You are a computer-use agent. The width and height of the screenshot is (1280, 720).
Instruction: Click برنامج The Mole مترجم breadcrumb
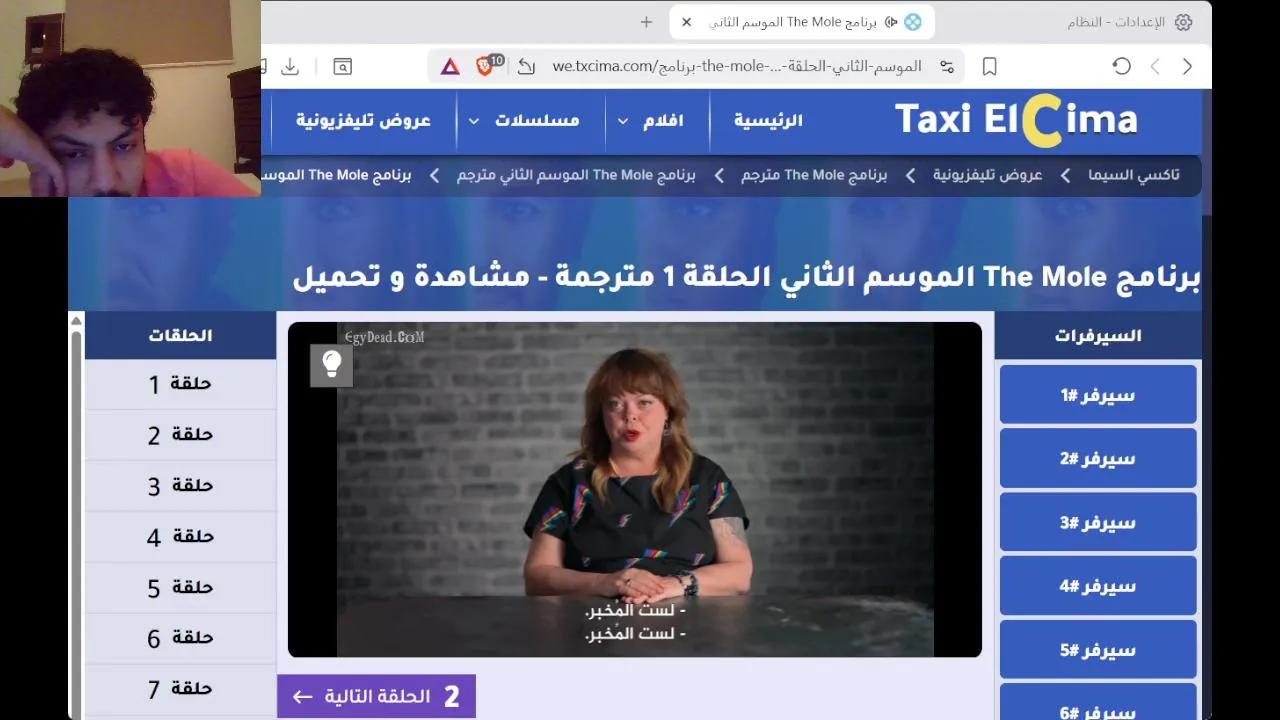(814, 175)
